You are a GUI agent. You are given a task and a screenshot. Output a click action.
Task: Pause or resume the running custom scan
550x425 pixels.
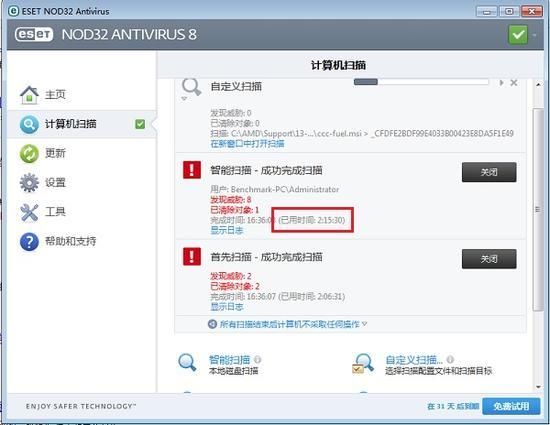coord(502,83)
